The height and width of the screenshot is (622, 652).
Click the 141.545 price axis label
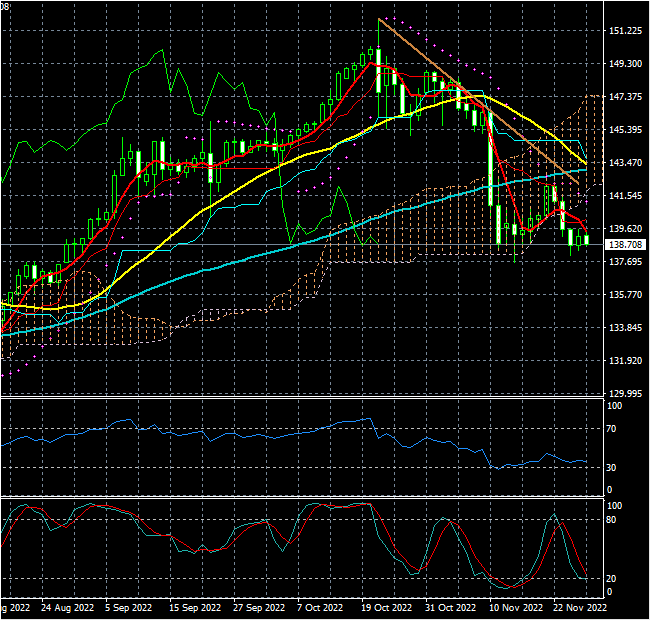[x=626, y=195]
